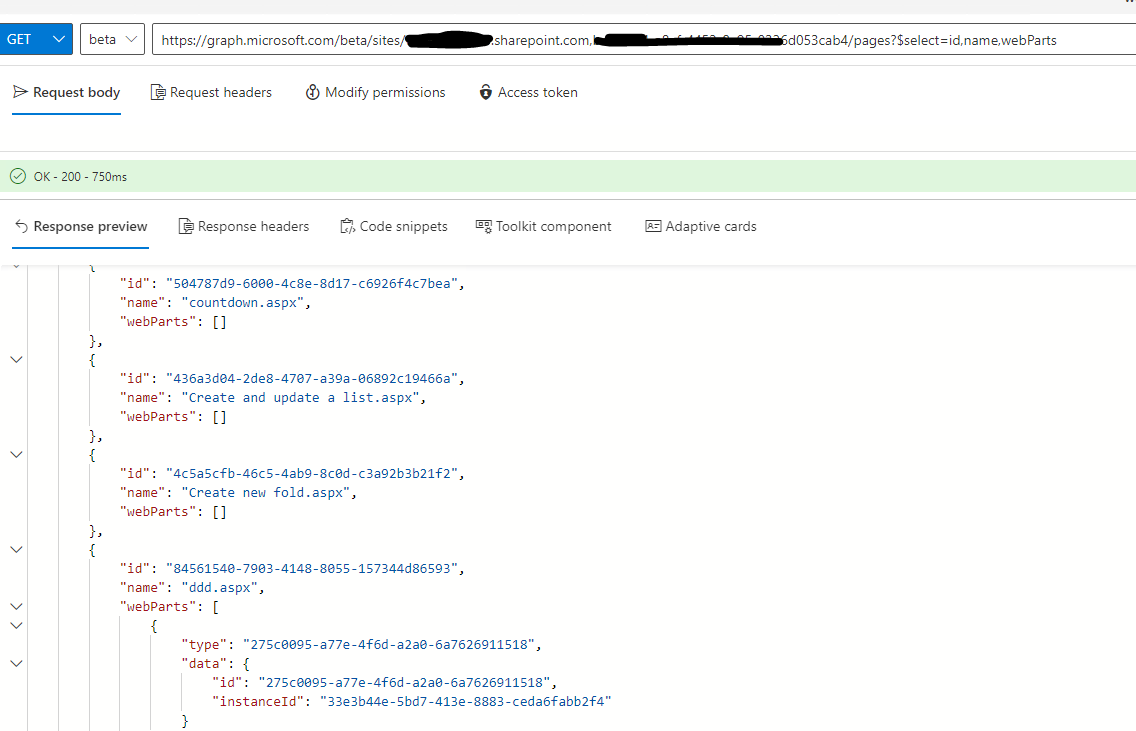1136x731 pixels.
Task: Switch to the Response headers tab
Action: click(244, 226)
